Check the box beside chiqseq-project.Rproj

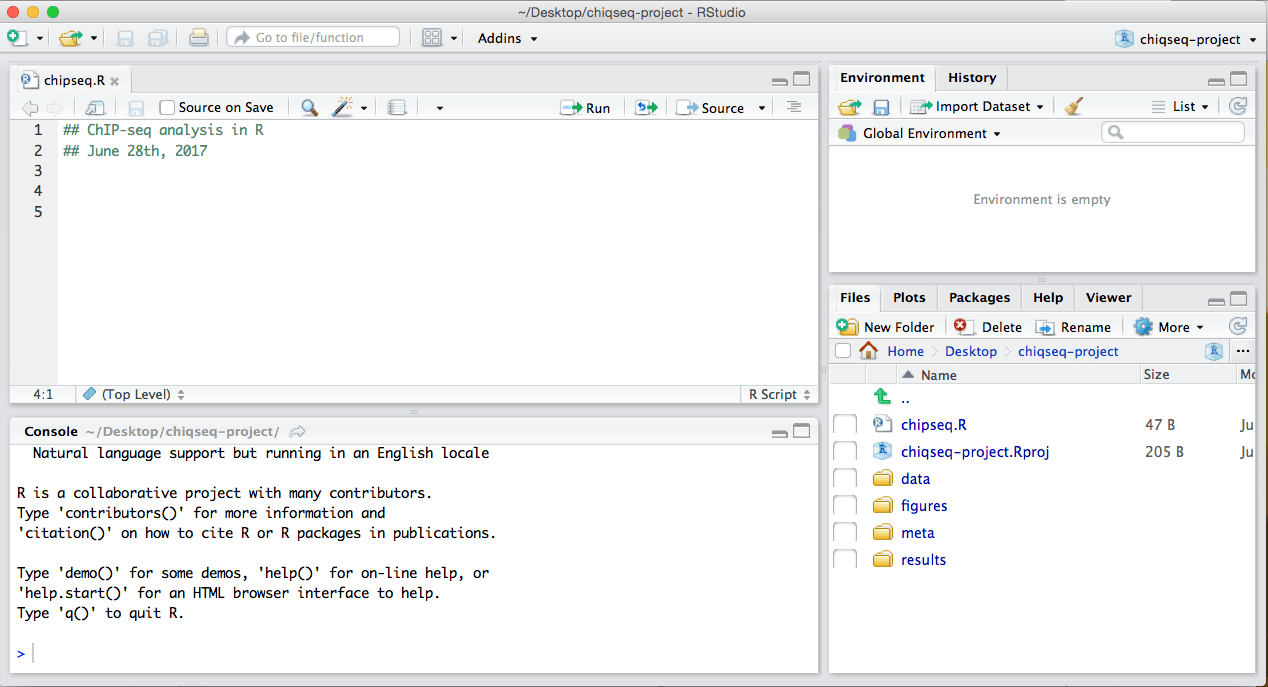click(845, 452)
